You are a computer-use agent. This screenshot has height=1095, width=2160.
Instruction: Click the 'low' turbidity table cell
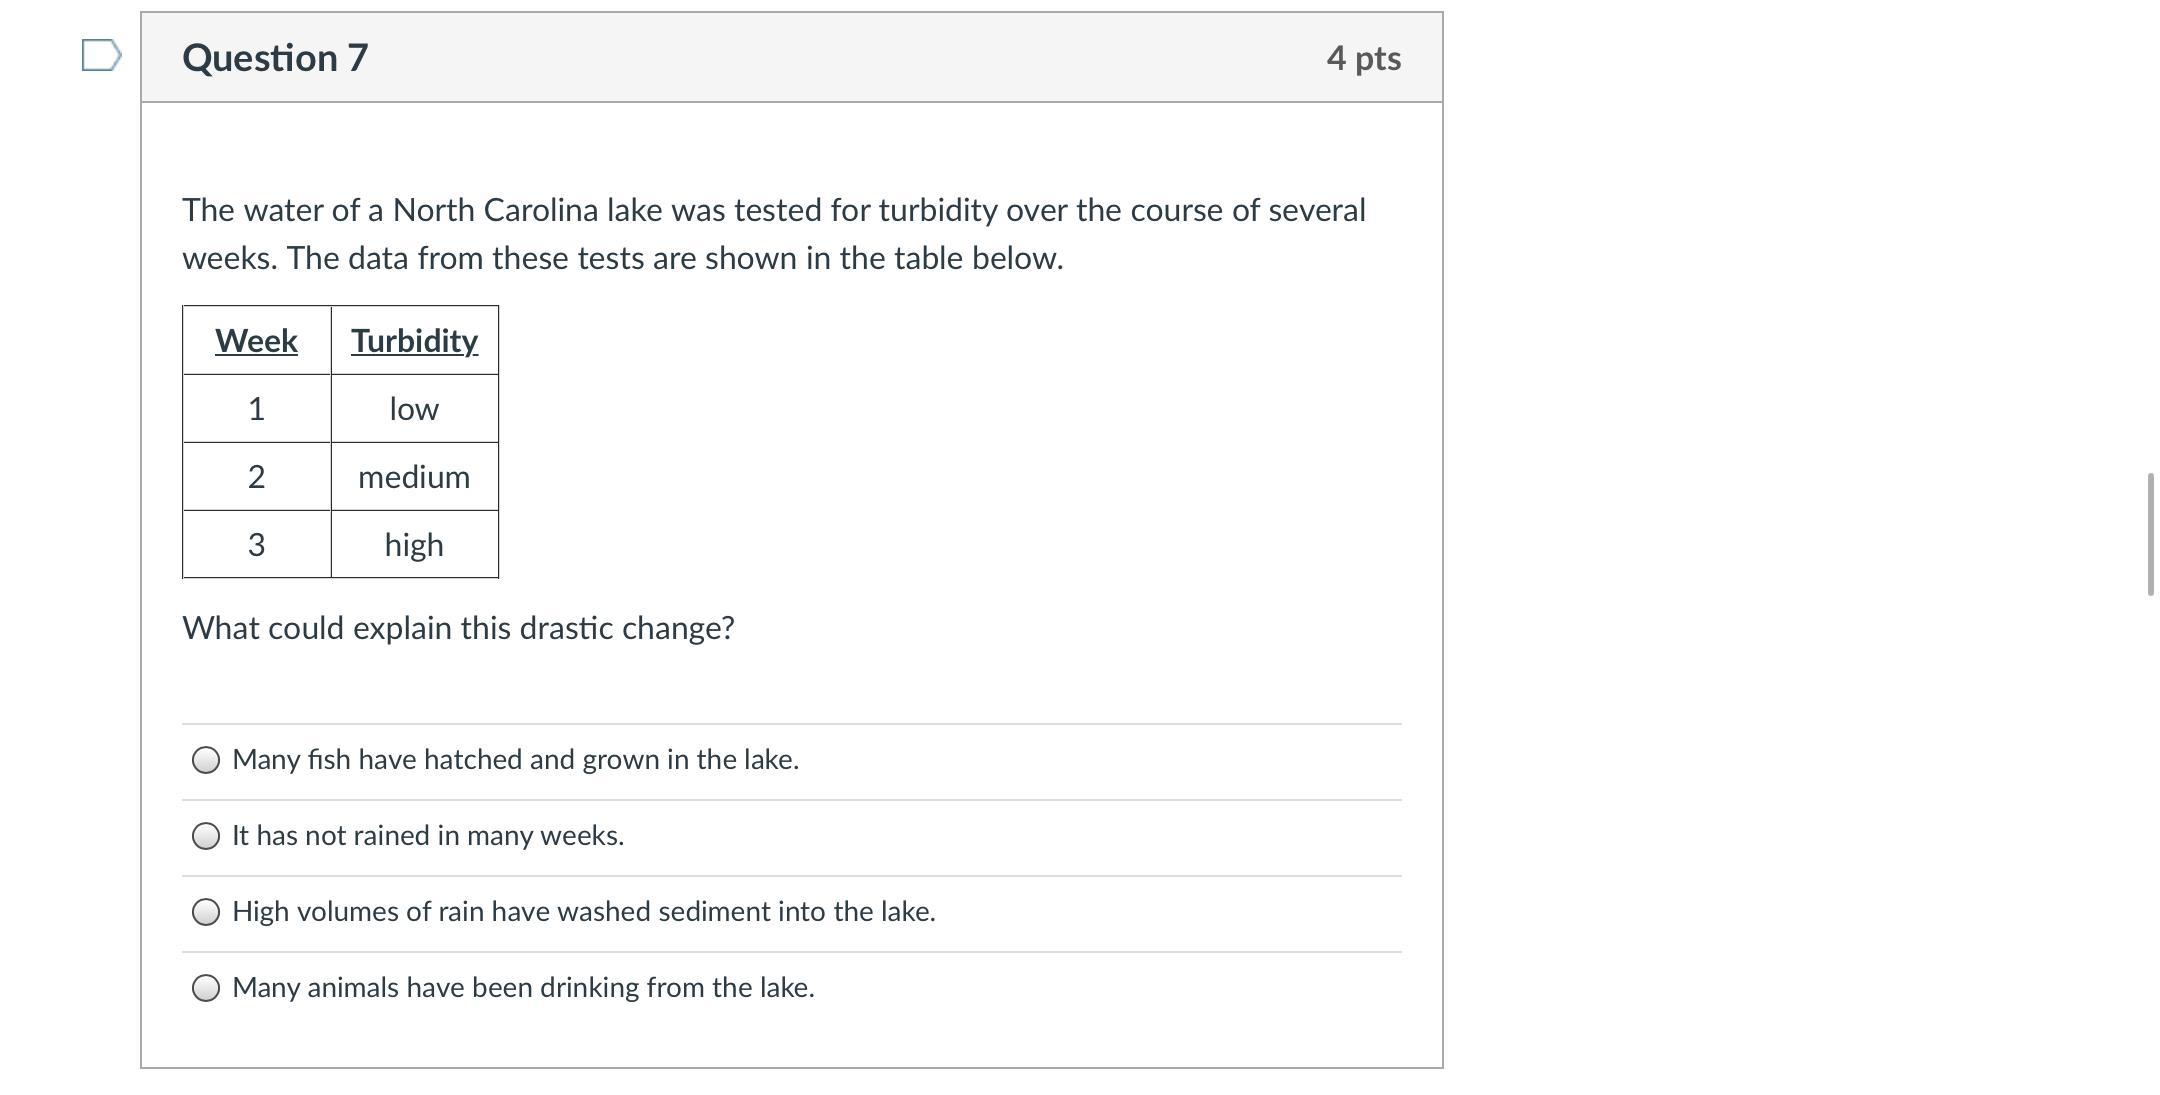click(414, 409)
